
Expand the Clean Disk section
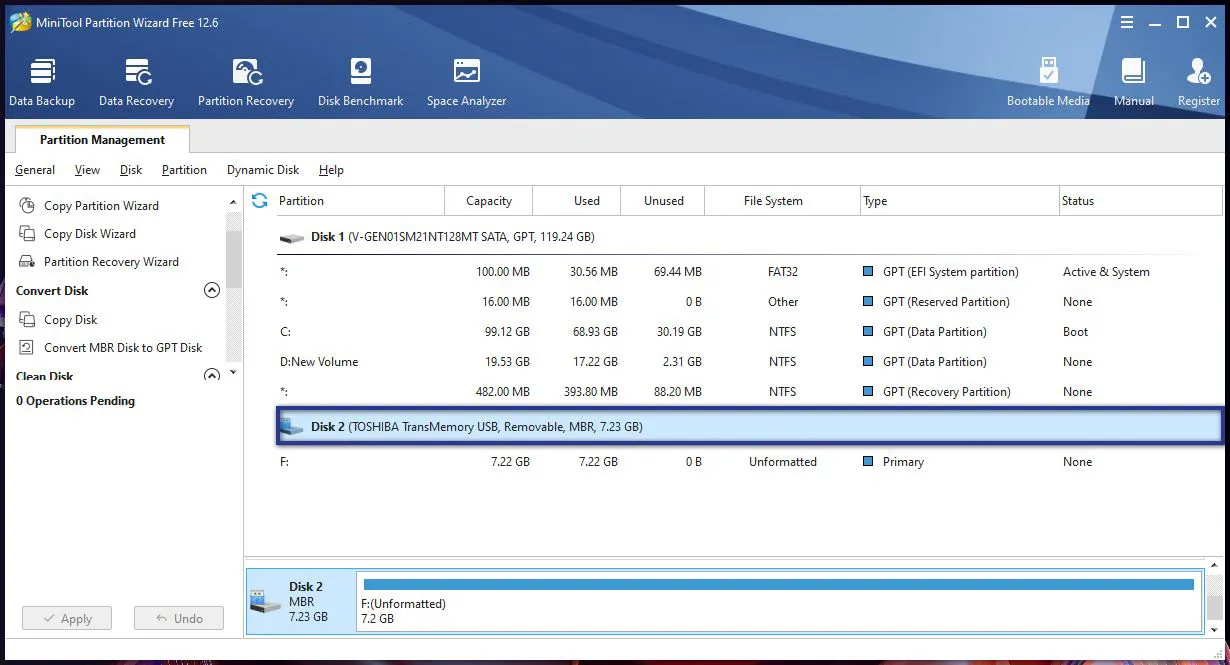point(211,374)
